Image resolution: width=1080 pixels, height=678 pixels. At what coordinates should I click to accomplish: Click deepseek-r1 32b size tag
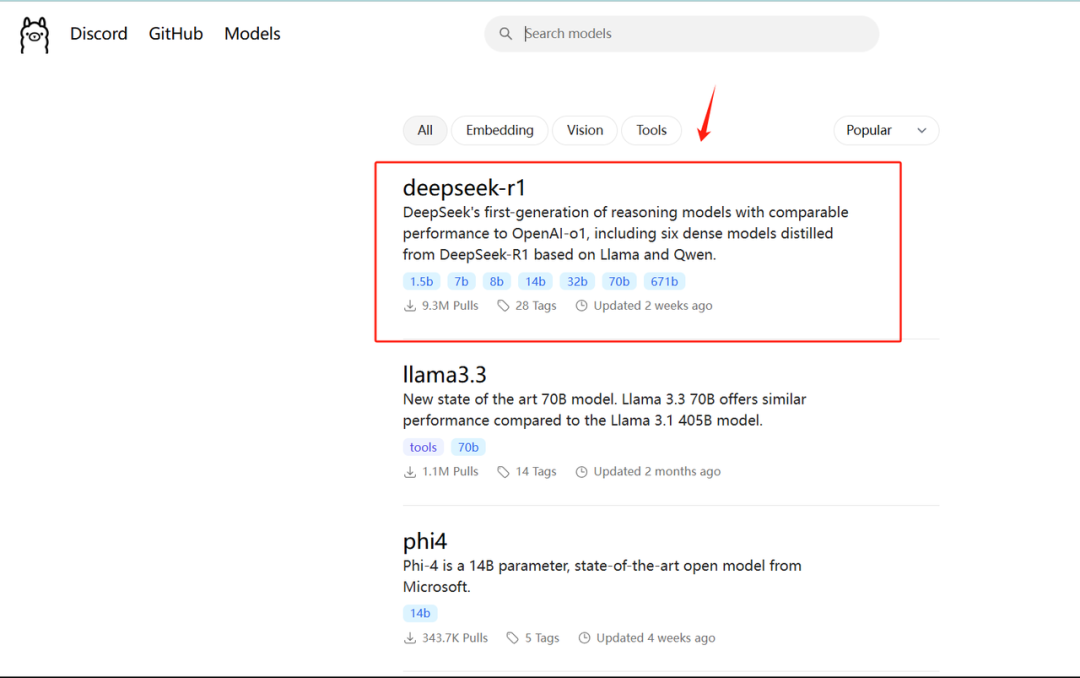(x=577, y=281)
